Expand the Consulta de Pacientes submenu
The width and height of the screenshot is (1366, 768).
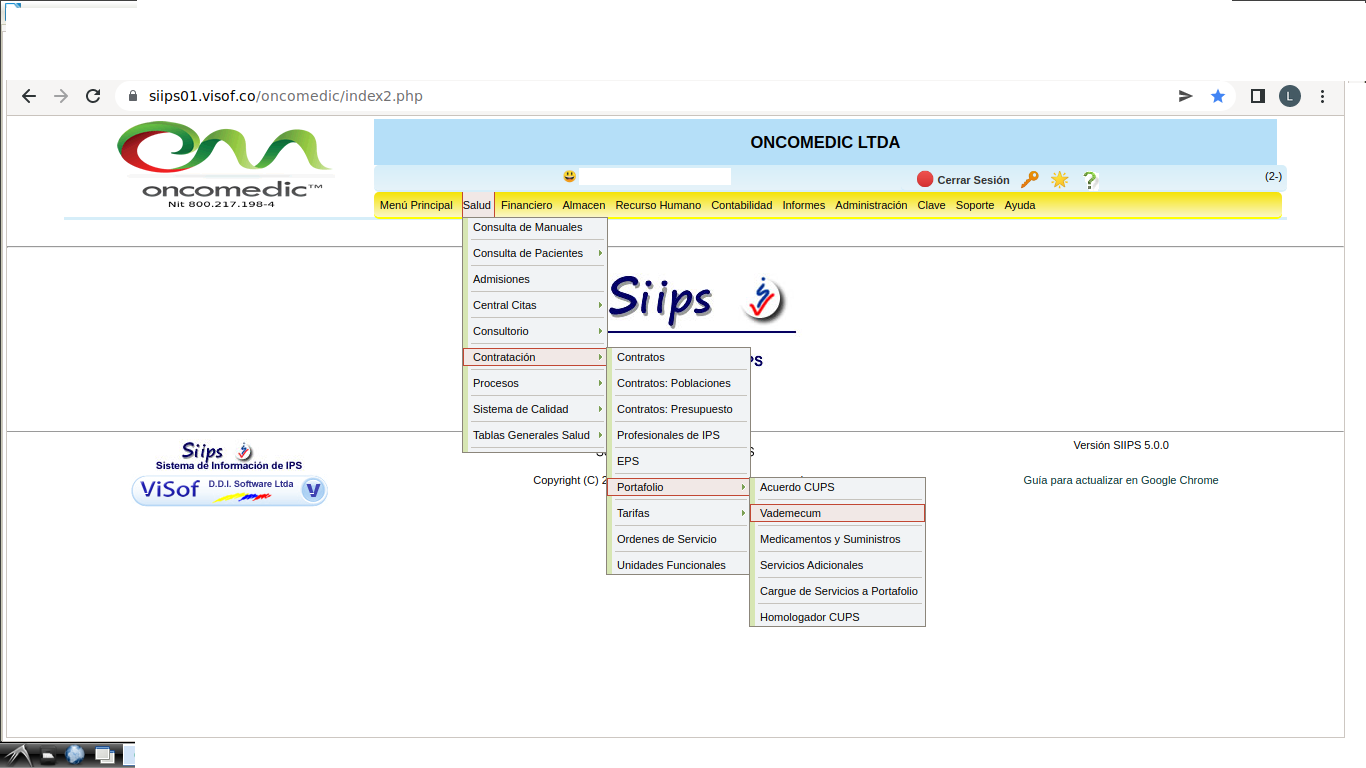(535, 253)
